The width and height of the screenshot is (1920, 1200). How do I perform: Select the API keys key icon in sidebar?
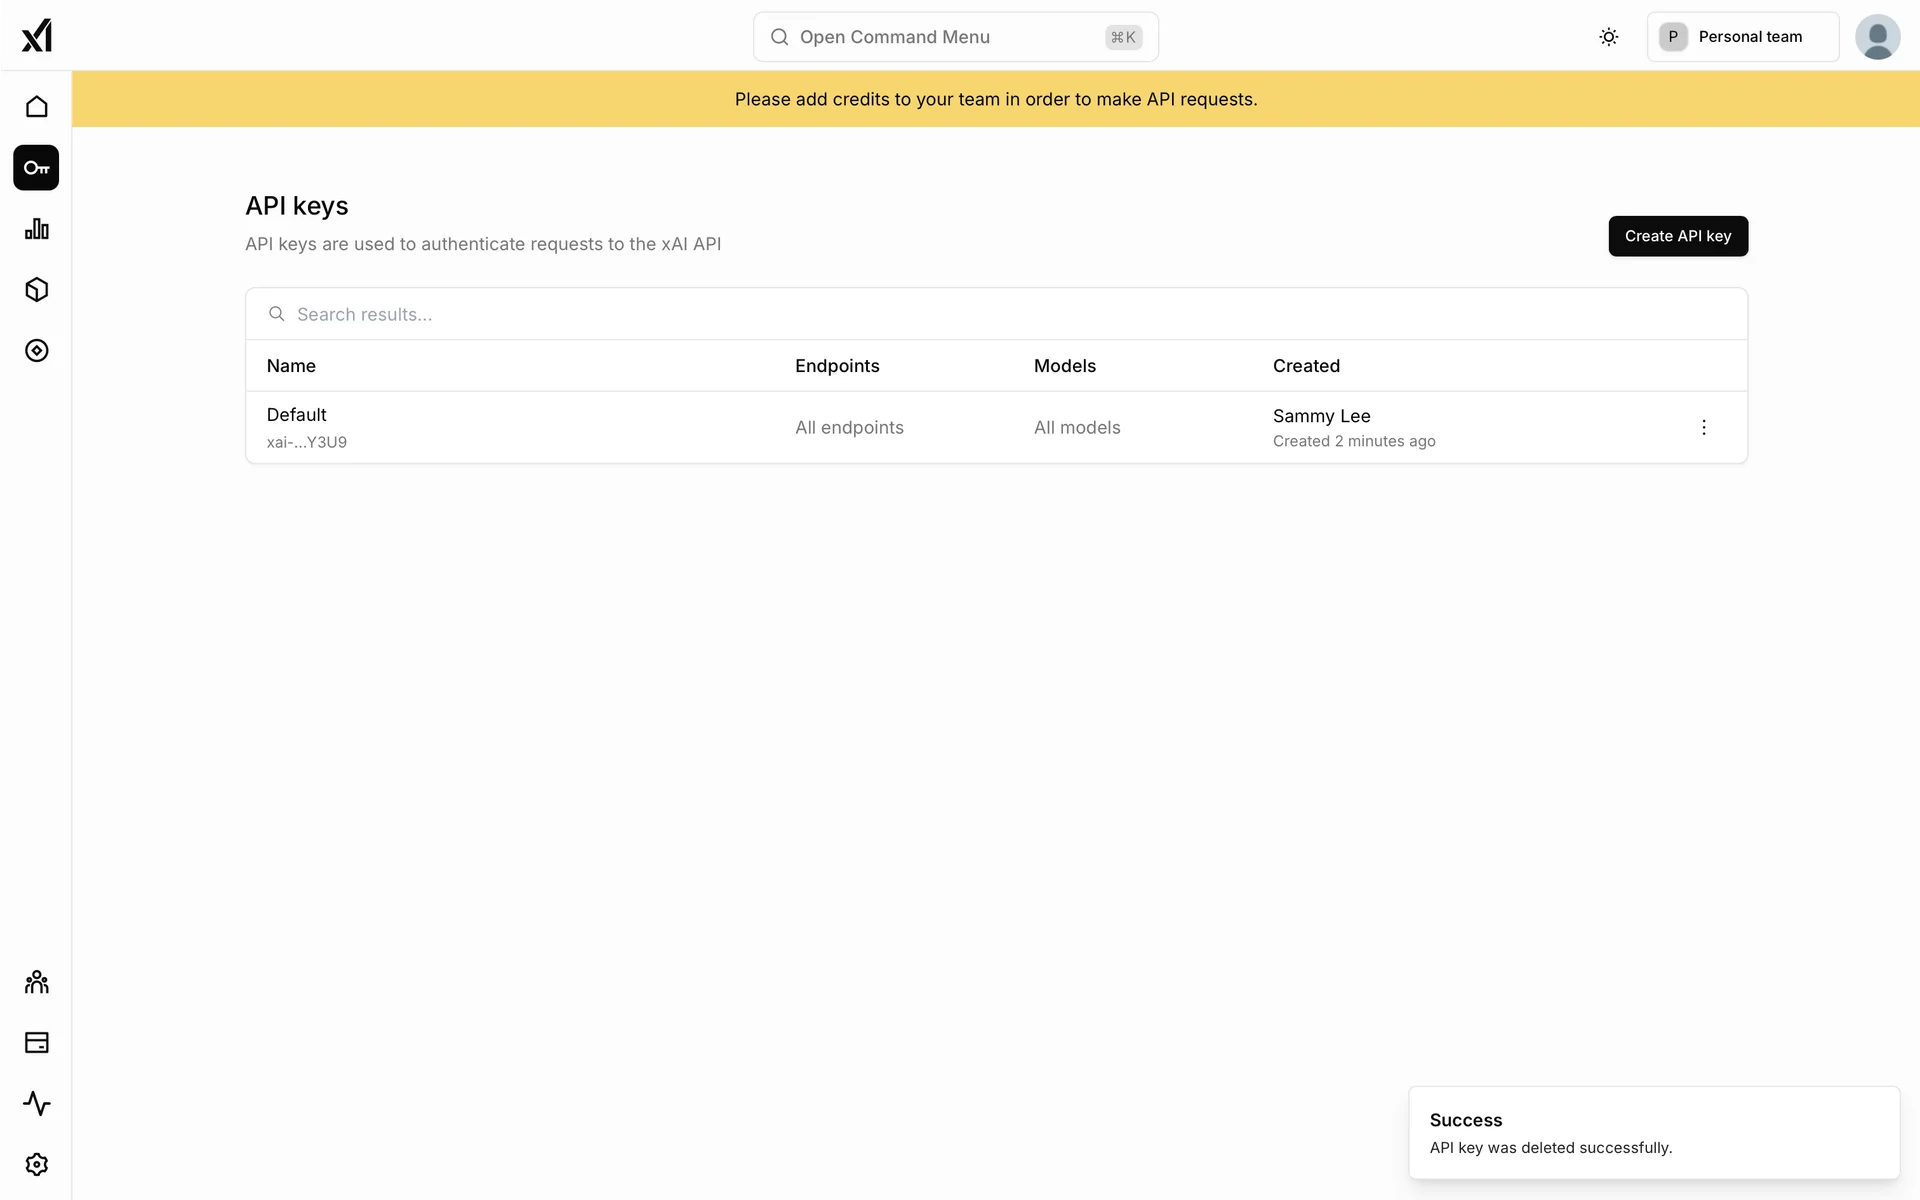[36, 168]
